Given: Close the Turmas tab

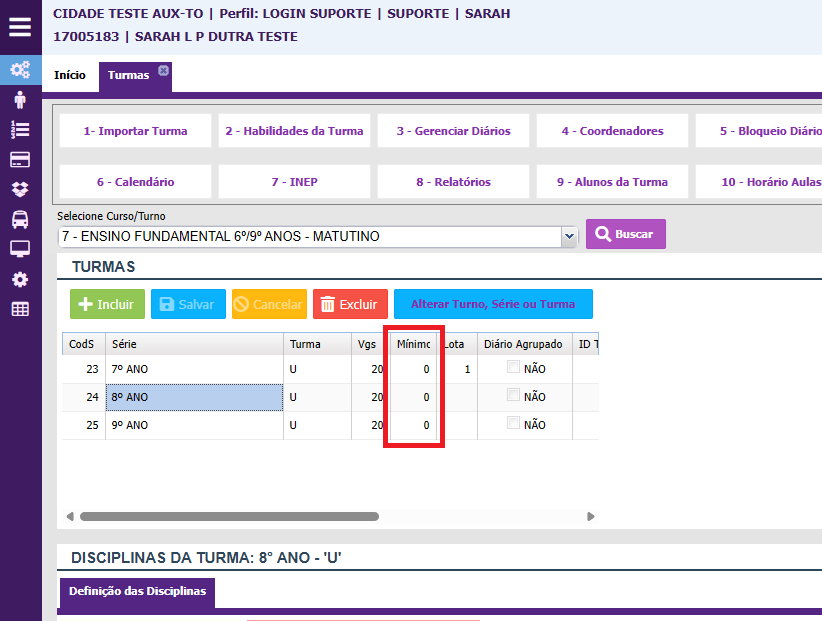Looking at the screenshot, I should click(x=164, y=70).
